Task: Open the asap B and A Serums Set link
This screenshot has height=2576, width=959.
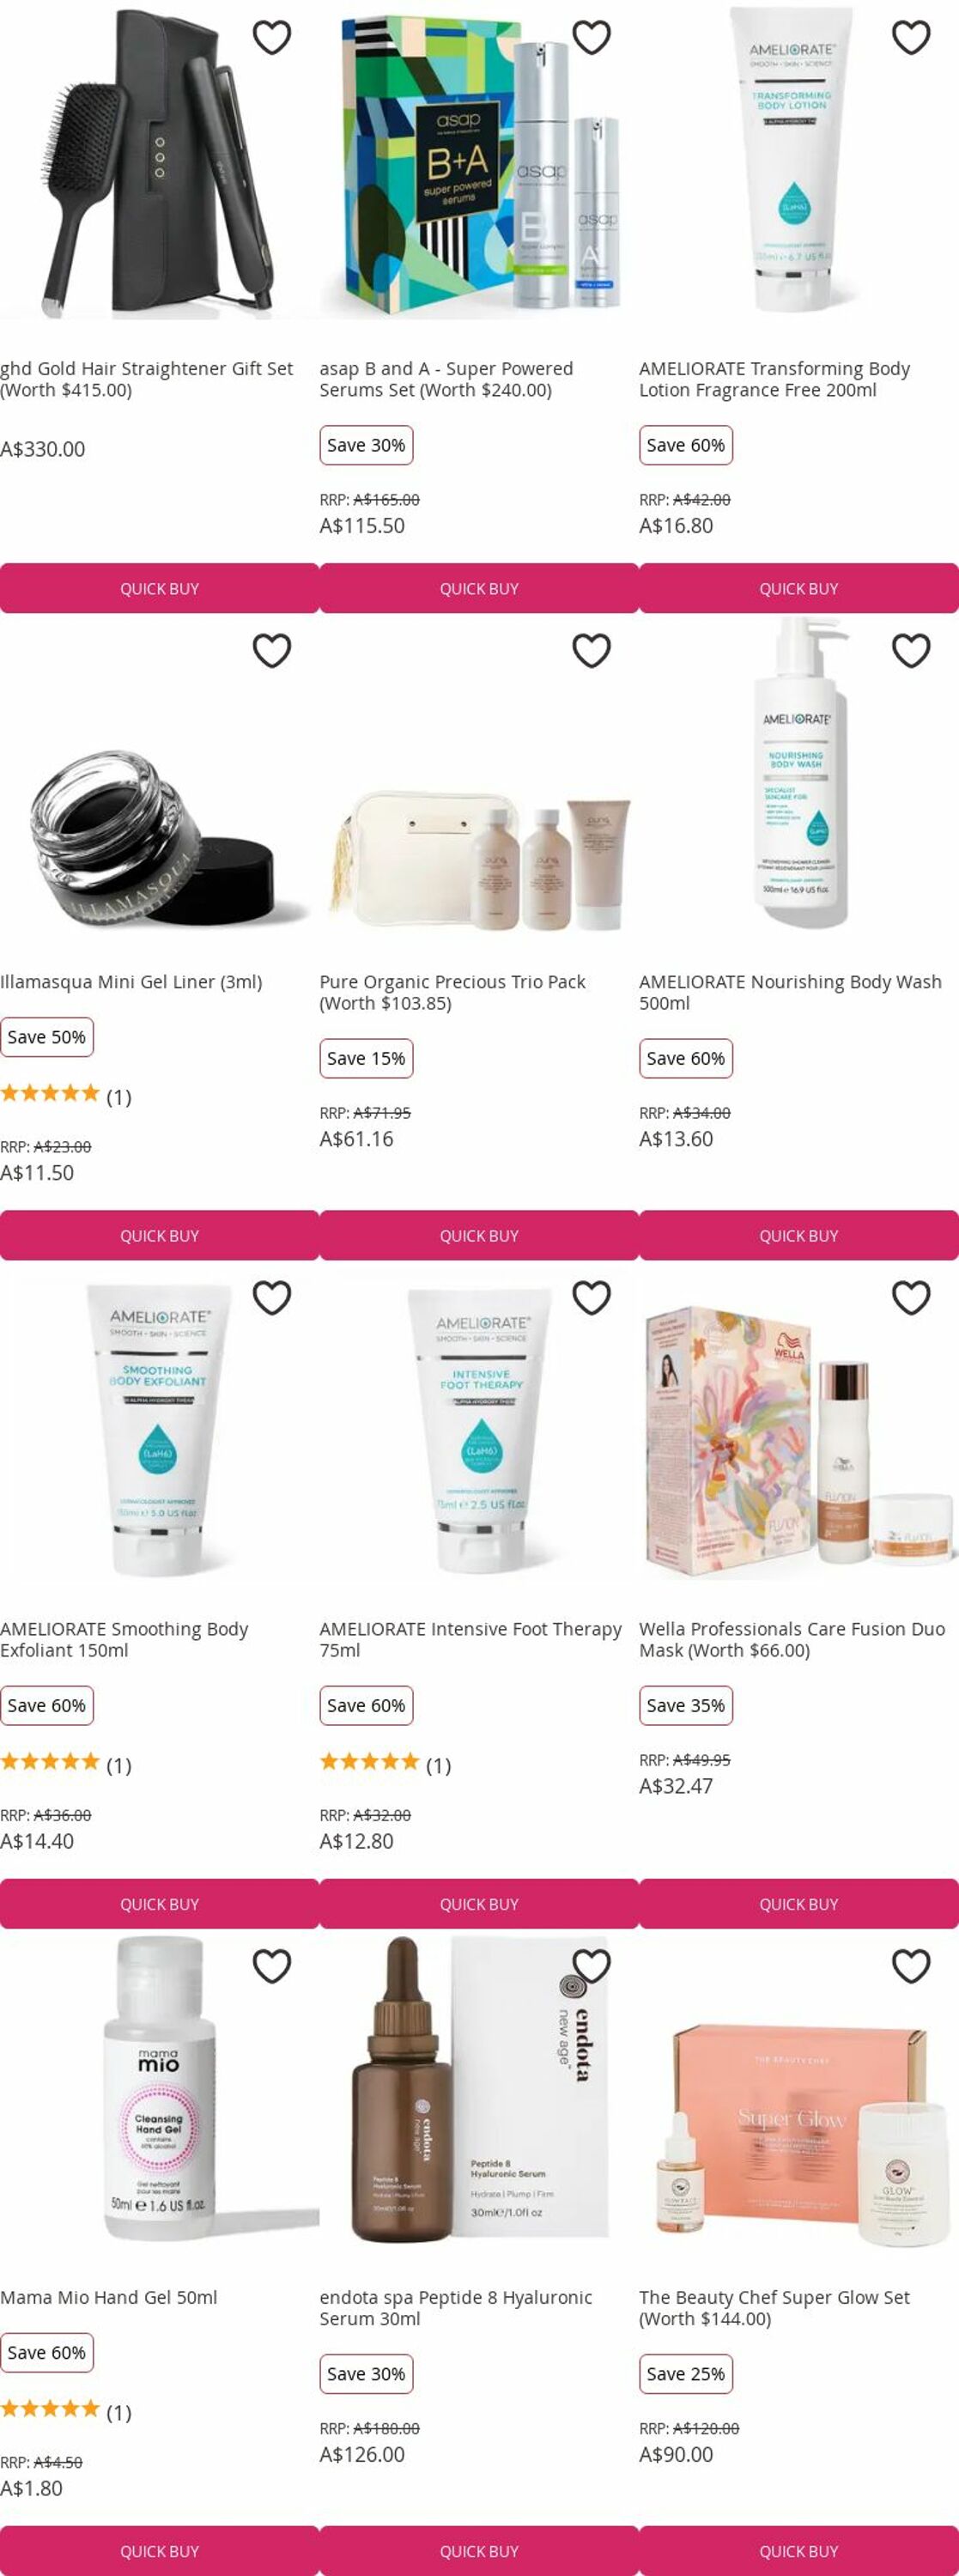Action: pyautogui.click(x=446, y=379)
